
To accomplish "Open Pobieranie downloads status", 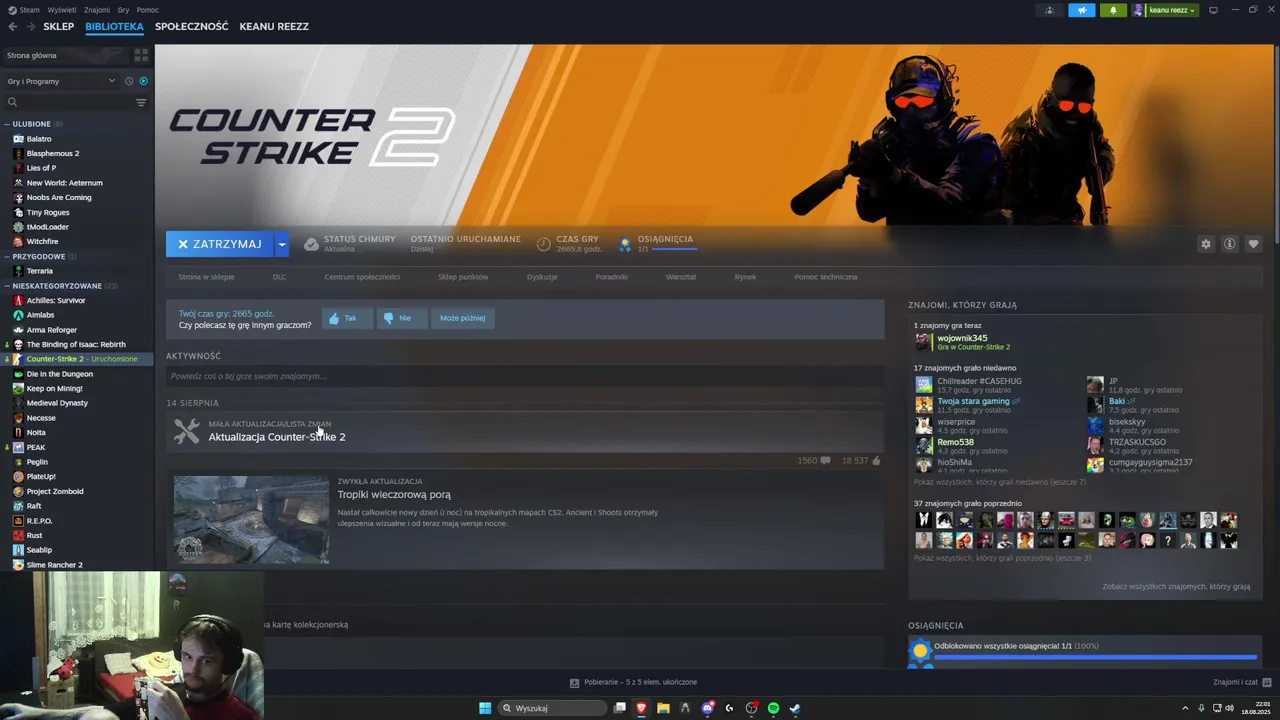I will [x=633, y=682].
